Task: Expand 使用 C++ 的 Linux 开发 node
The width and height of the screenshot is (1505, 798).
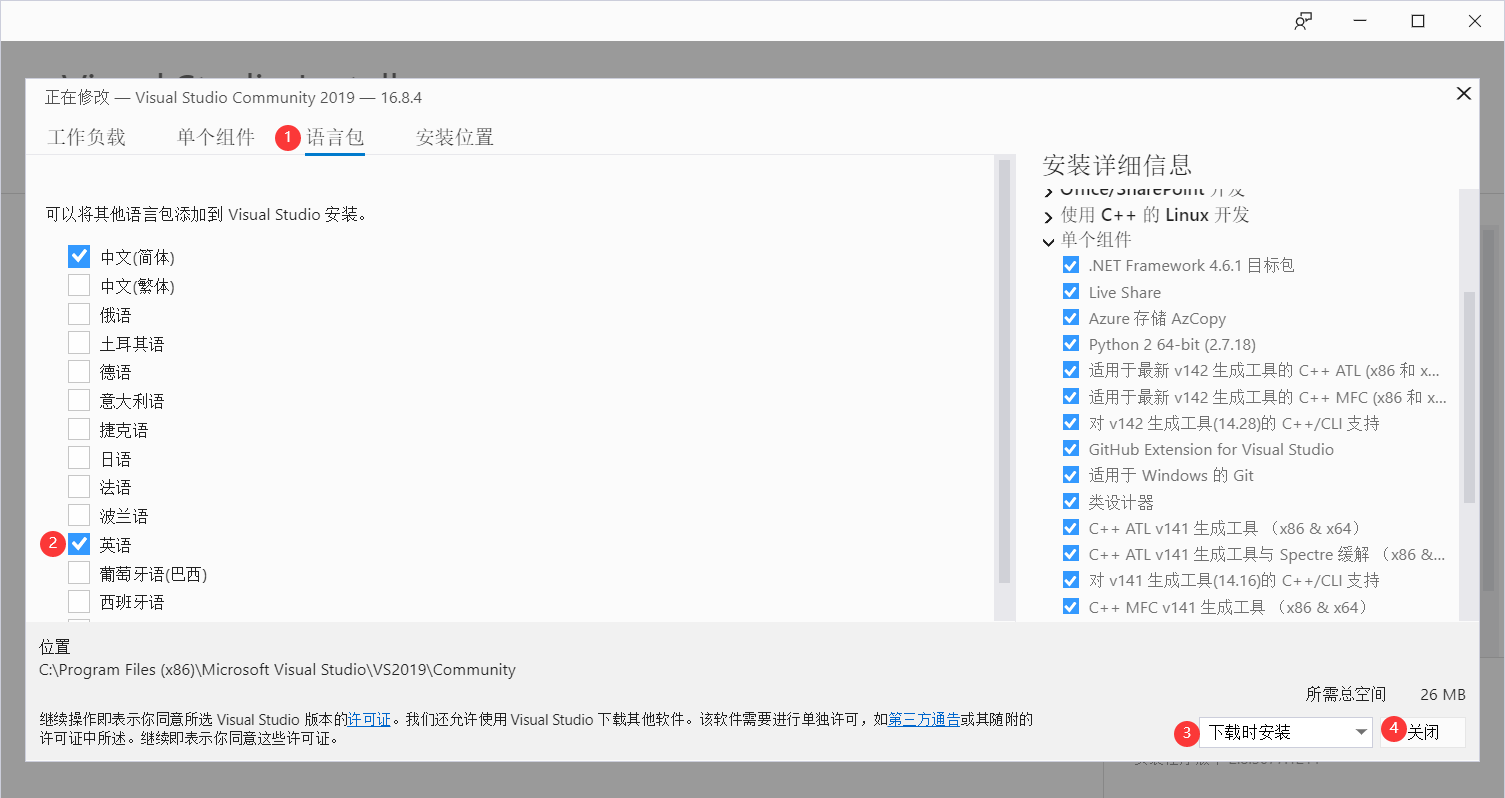Action: pyautogui.click(x=1048, y=216)
